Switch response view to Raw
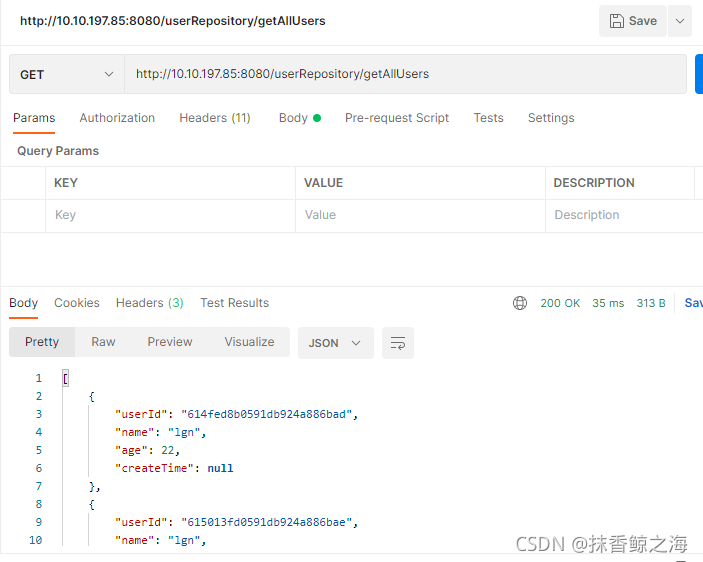The width and height of the screenshot is (703, 562). (103, 342)
